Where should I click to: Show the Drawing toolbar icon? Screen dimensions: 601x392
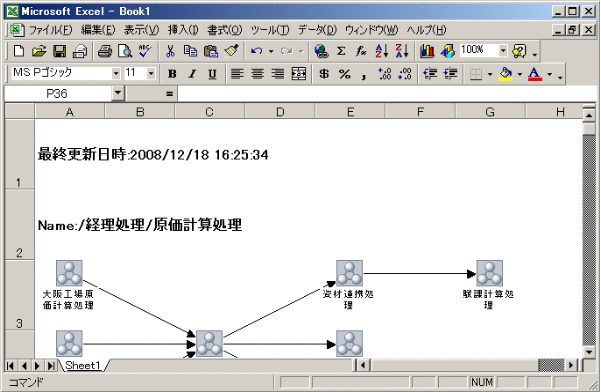pyautogui.click(x=447, y=51)
